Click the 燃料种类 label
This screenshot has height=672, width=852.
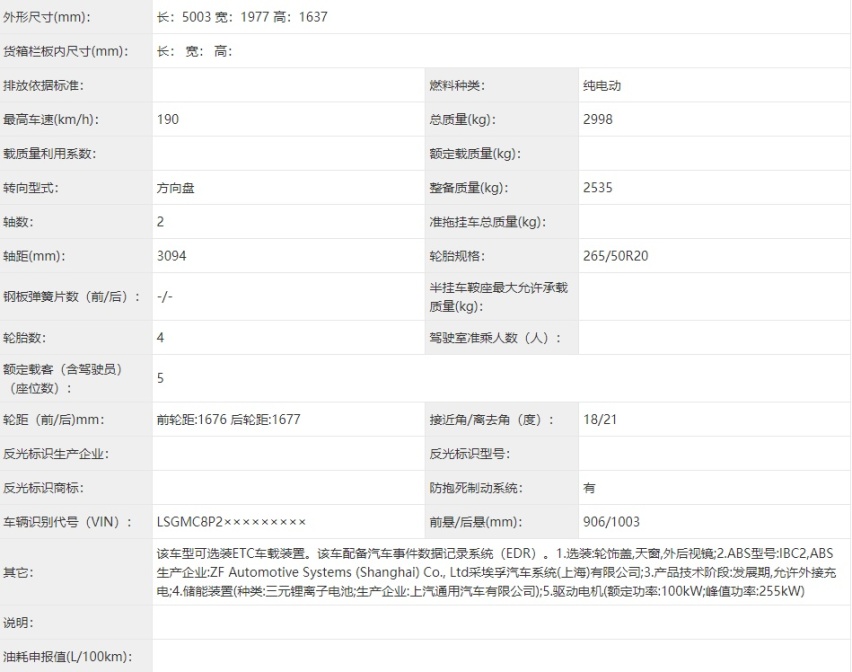tap(456, 85)
